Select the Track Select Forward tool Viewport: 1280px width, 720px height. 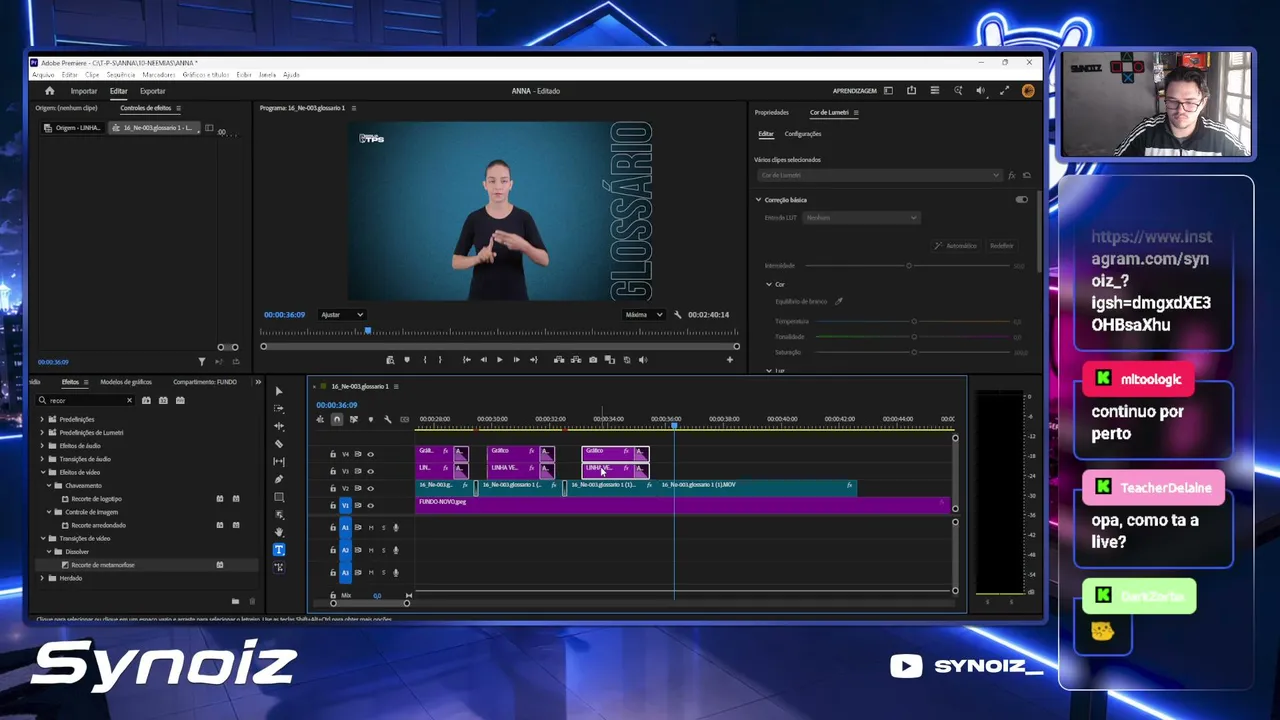tap(279, 408)
